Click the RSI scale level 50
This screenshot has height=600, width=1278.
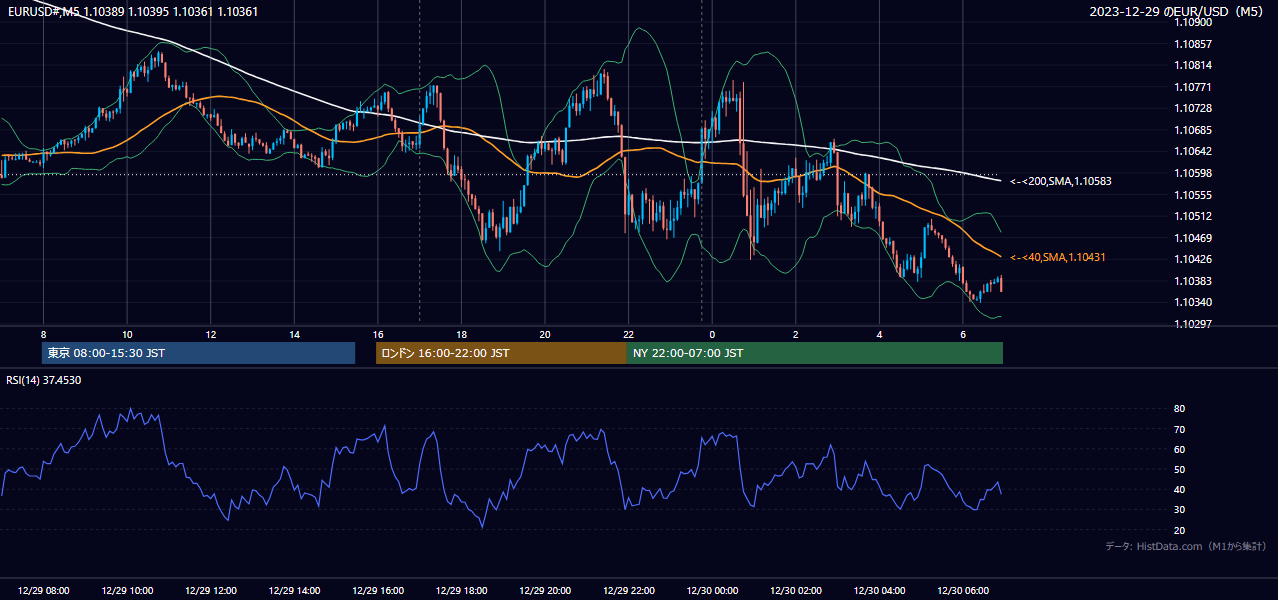[1180, 470]
